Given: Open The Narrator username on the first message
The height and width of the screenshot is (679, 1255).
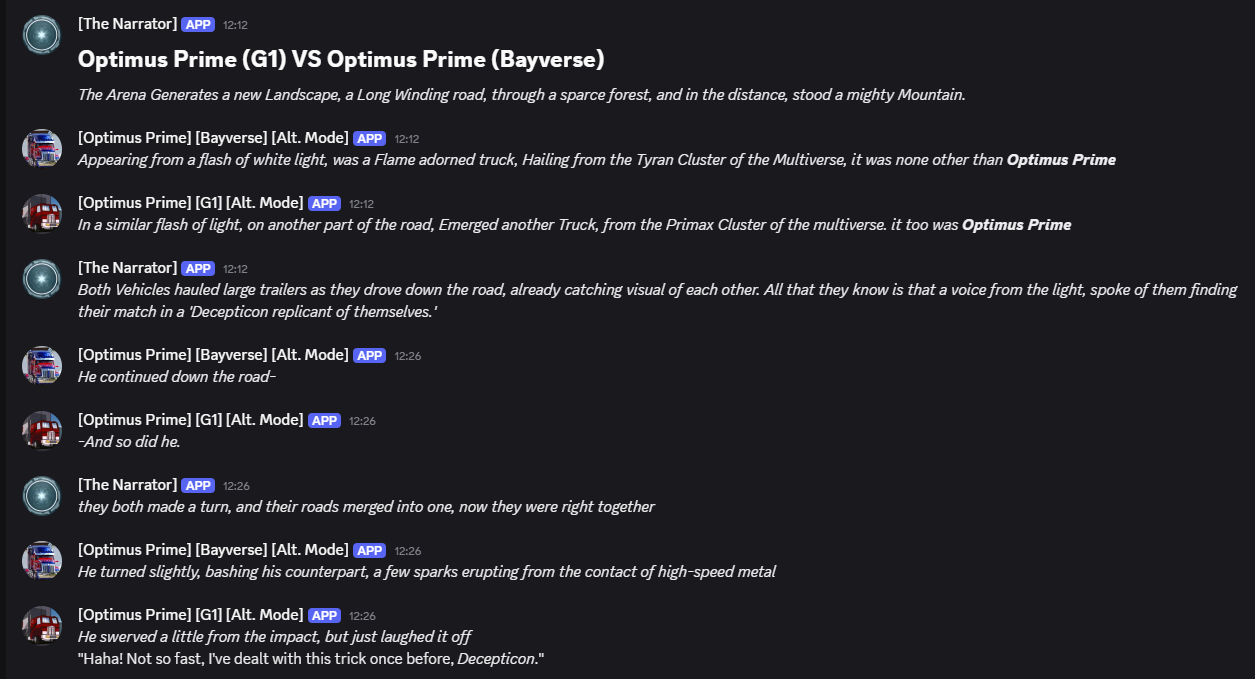Looking at the screenshot, I should pos(128,23).
